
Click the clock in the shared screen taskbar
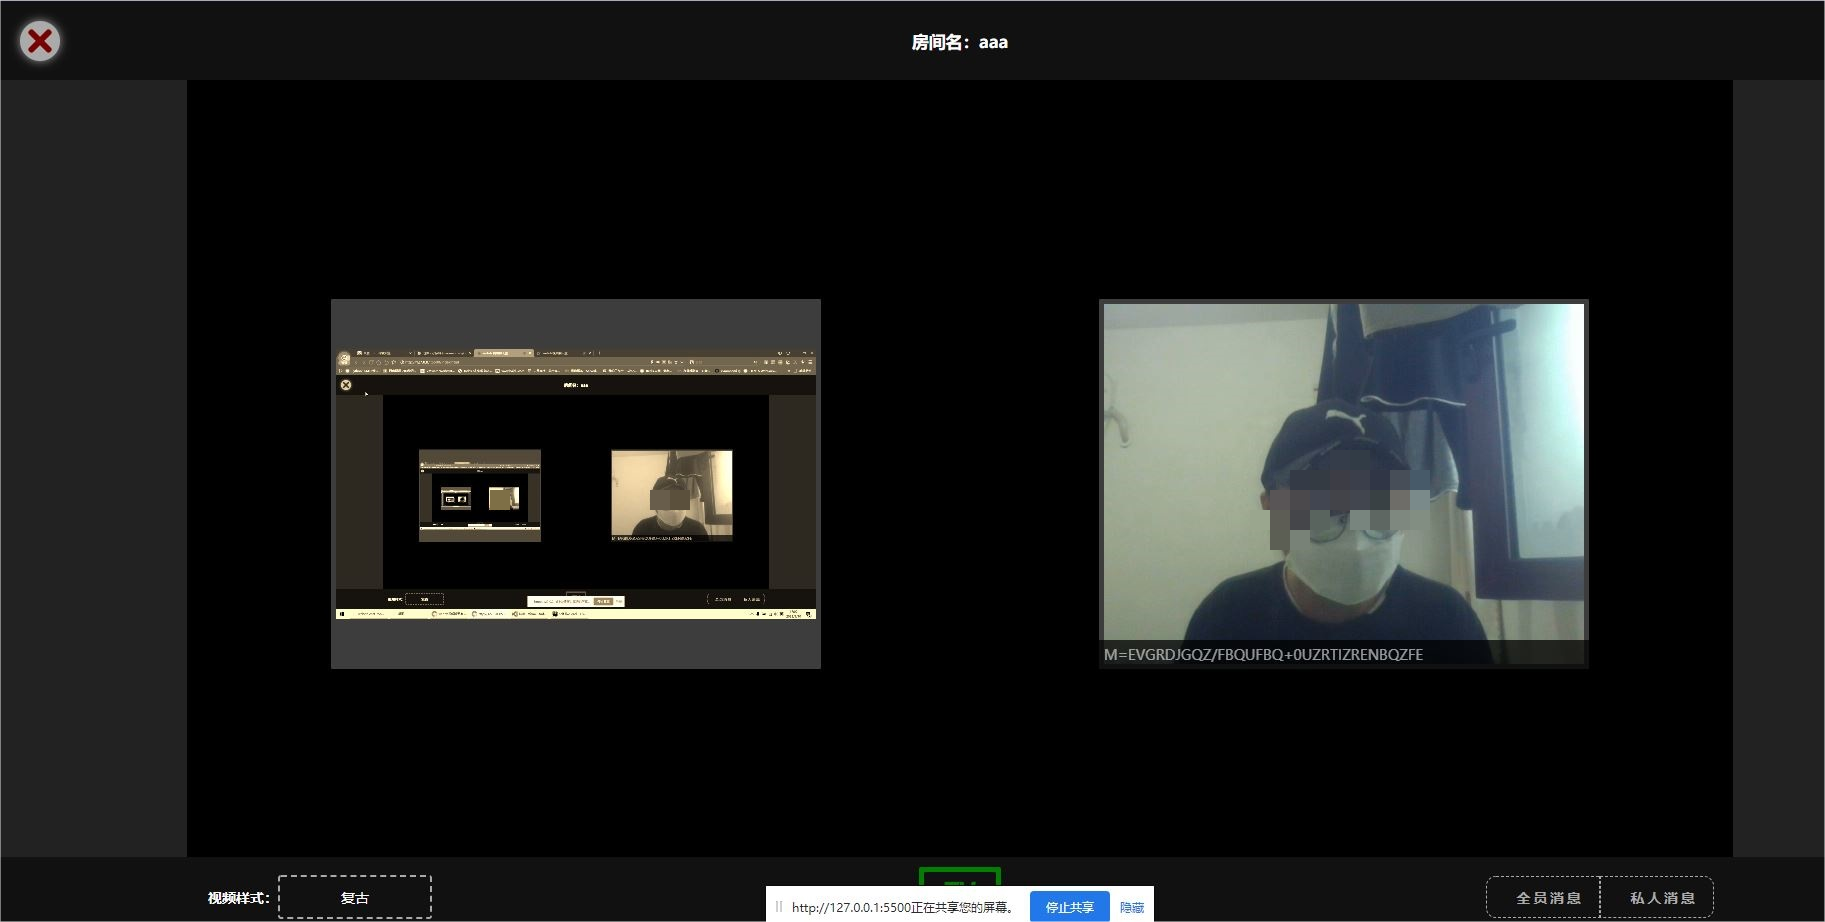[x=793, y=614]
